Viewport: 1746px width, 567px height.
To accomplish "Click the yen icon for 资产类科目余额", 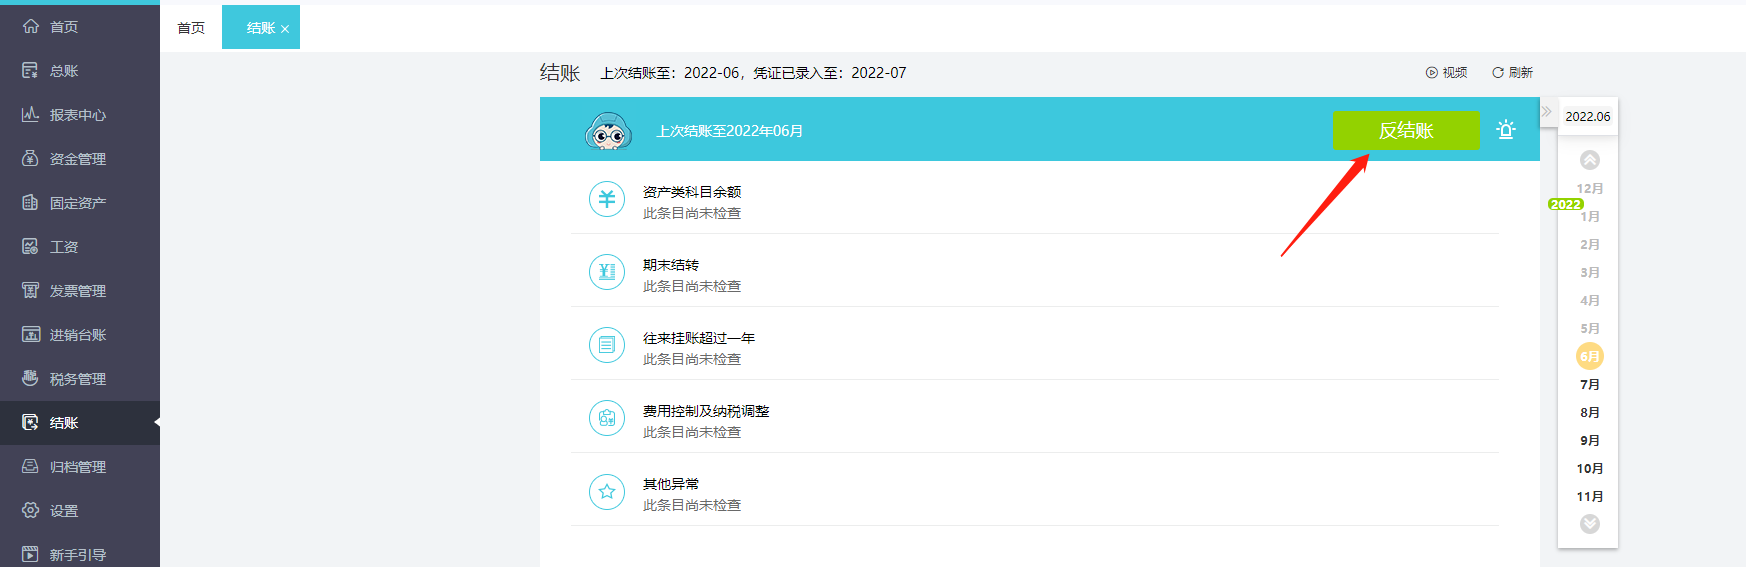I will tap(607, 199).
